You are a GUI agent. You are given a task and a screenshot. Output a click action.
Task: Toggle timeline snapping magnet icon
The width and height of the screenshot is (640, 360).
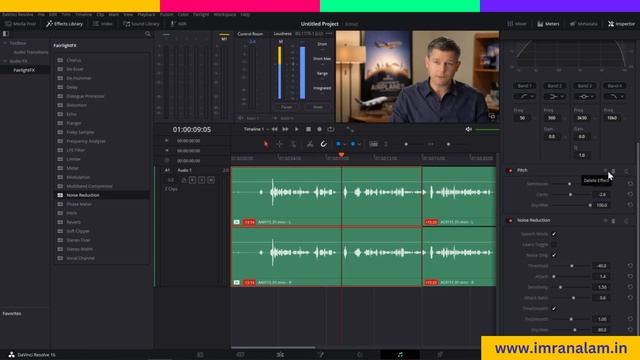[323, 144]
